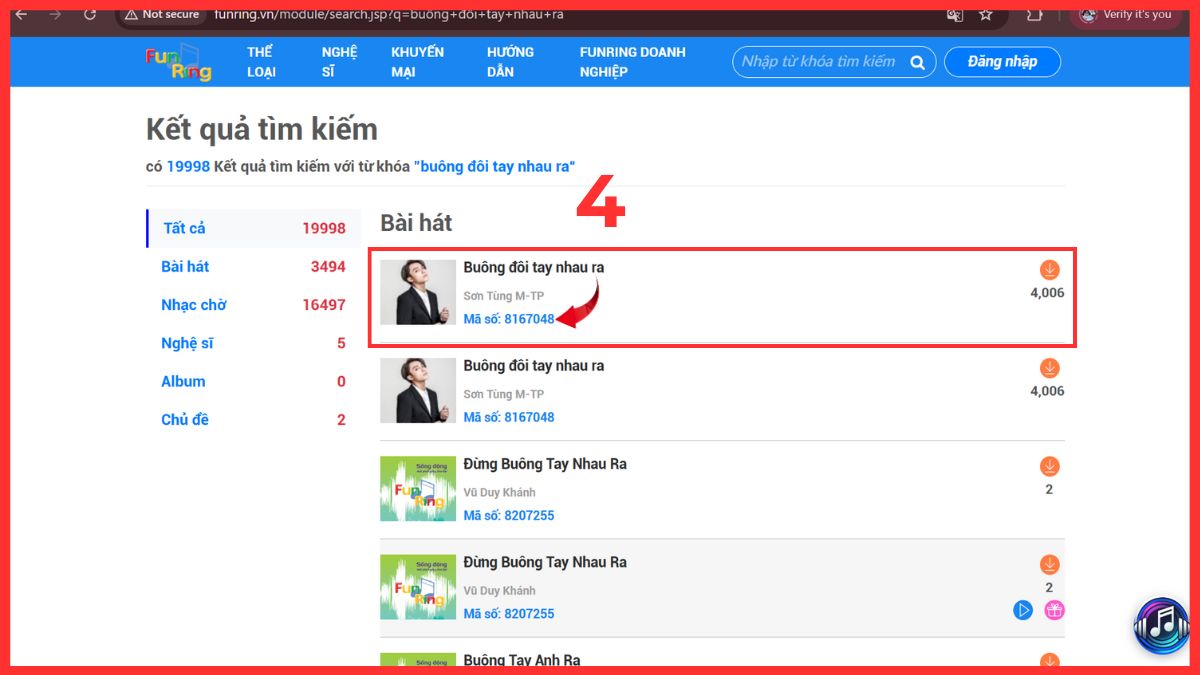Open the Not secure site info chip
Screen dimensions: 1200x675
(x=160, y=15)
